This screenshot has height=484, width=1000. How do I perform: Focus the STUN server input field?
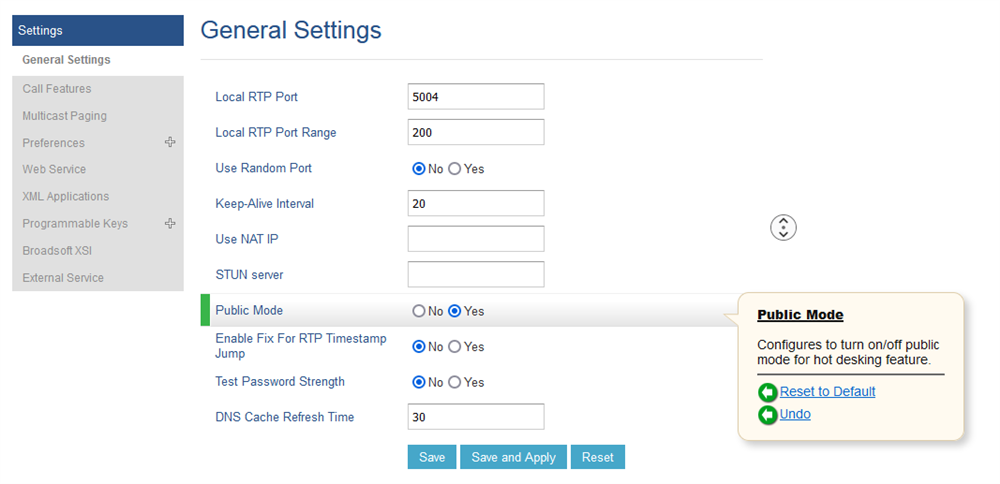[476, 274]
